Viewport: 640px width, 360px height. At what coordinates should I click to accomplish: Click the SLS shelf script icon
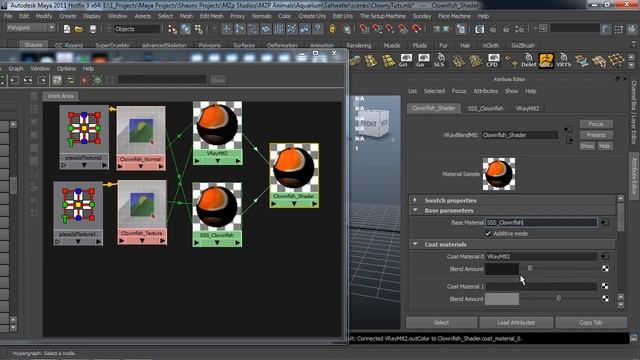(x=440, y=61)
